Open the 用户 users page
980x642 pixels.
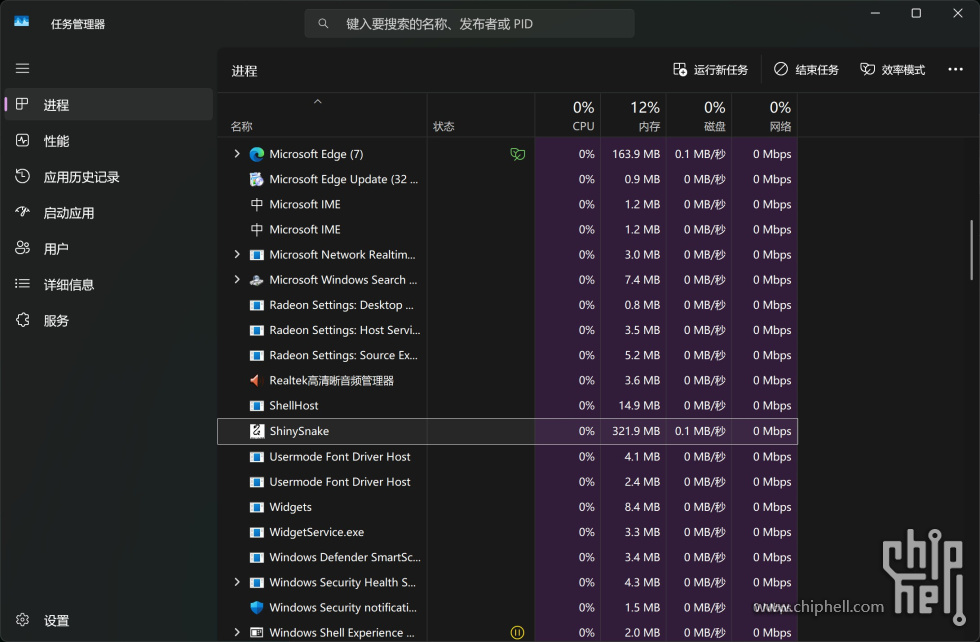coord(56,249)
